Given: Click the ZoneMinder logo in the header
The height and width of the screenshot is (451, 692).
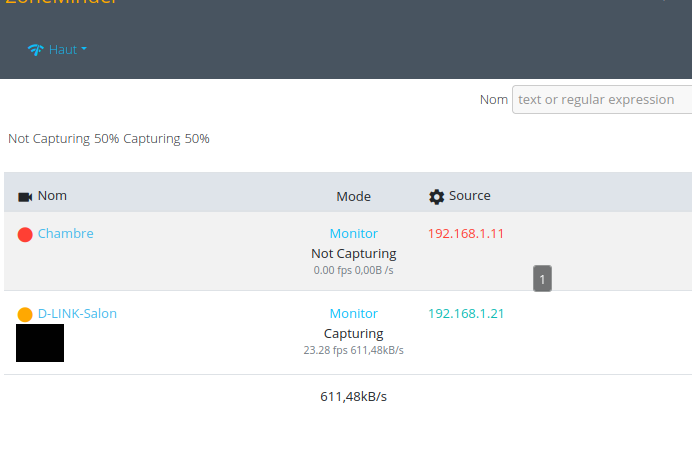Looking at the screenshot, I should click(x=60, y=3).
